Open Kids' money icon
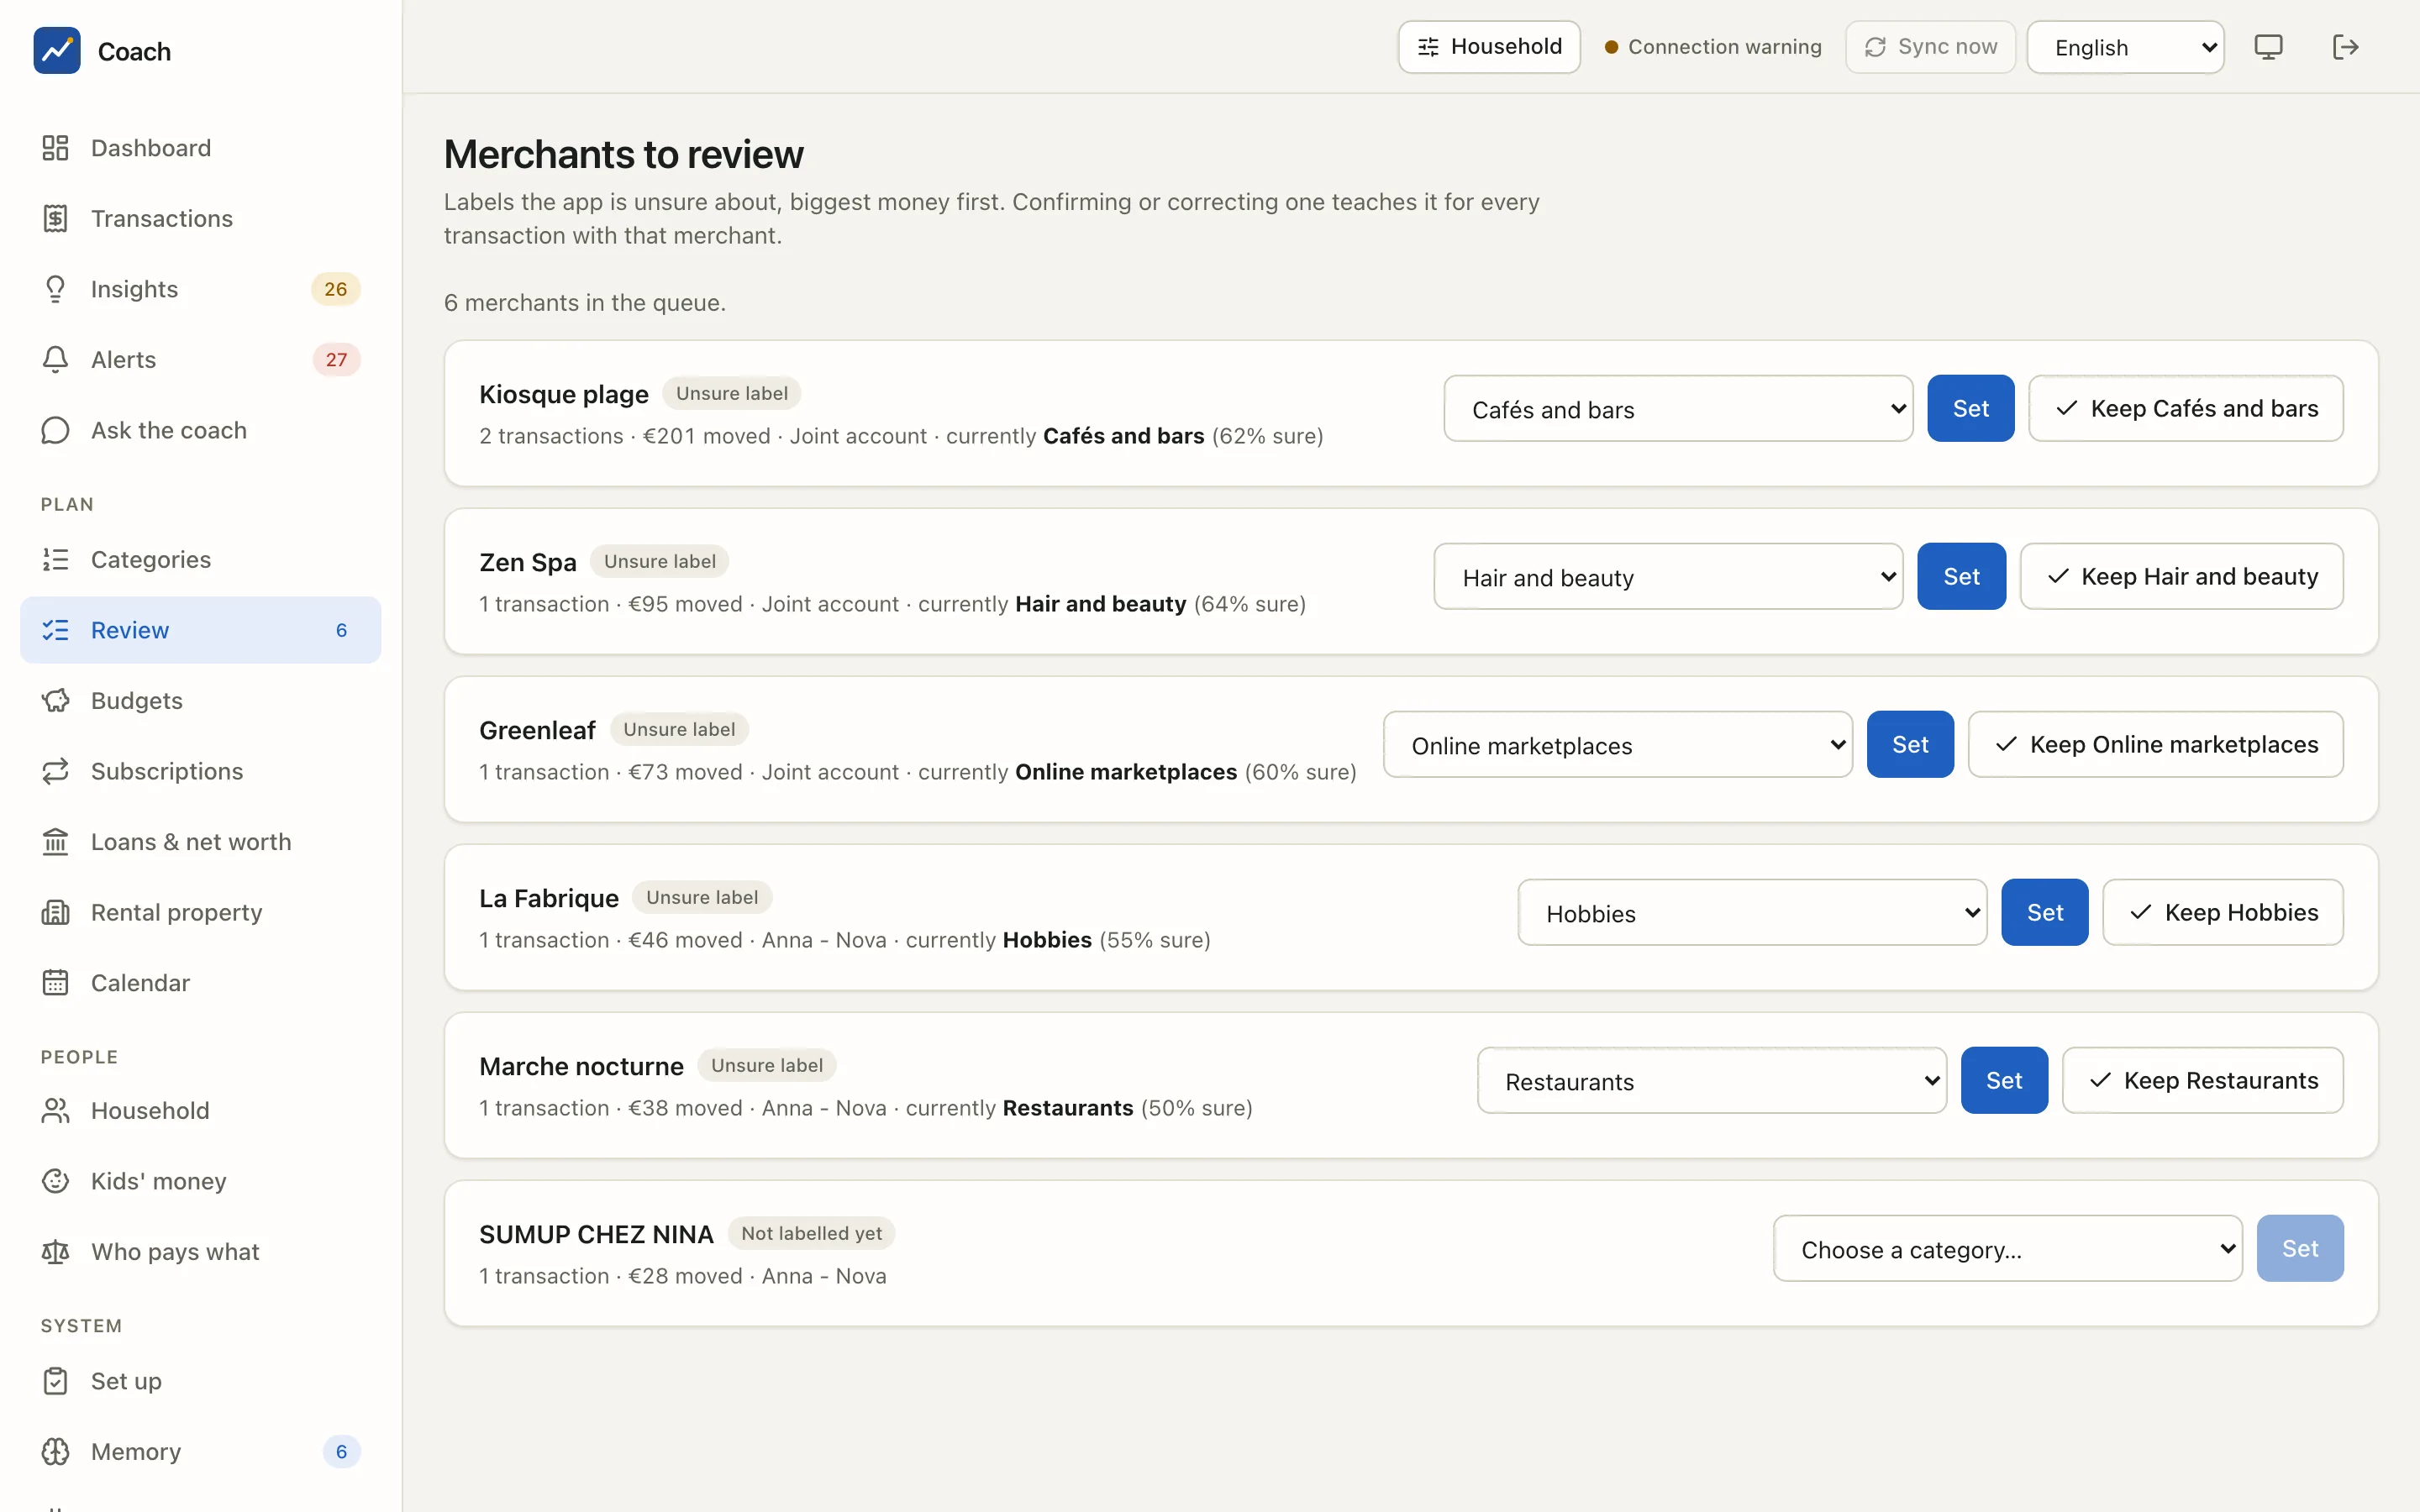This screenshot has height=1512, width=2420. [55, 1181]
